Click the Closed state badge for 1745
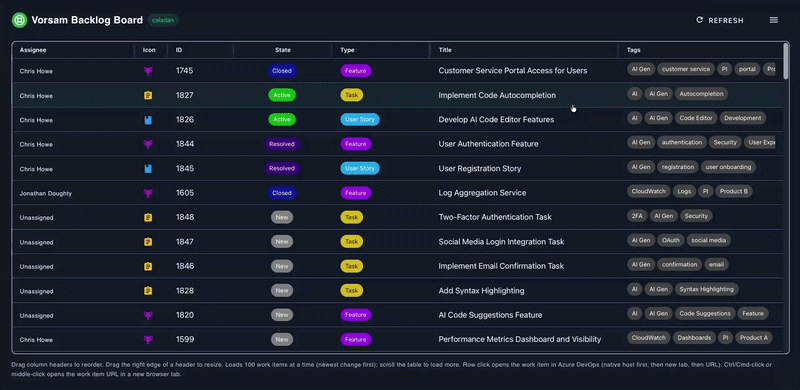Viewport: 800px width, 390px height. click(x=282, y=71)
